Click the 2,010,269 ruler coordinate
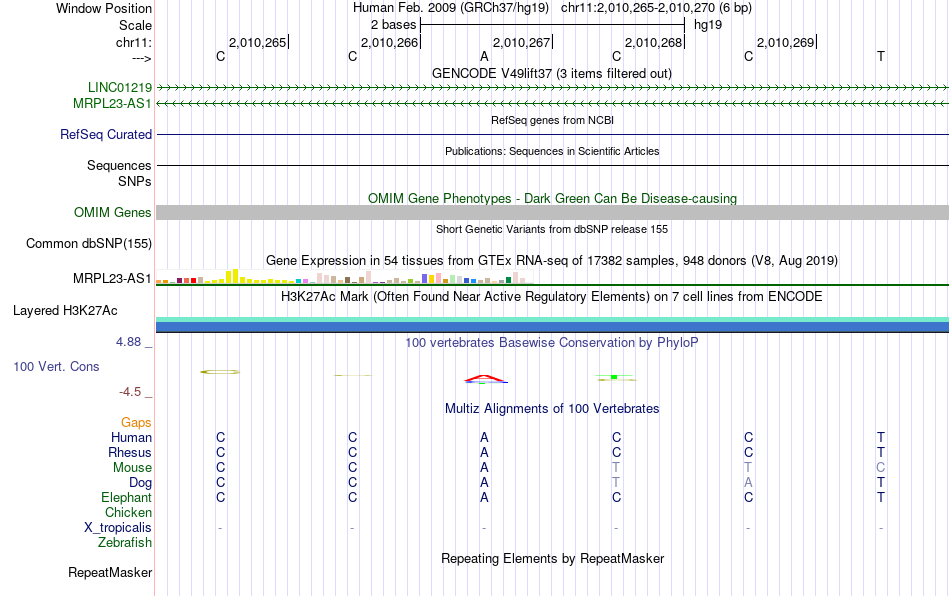950x596 pixels. pyautogui.click(x=786, y=42)
